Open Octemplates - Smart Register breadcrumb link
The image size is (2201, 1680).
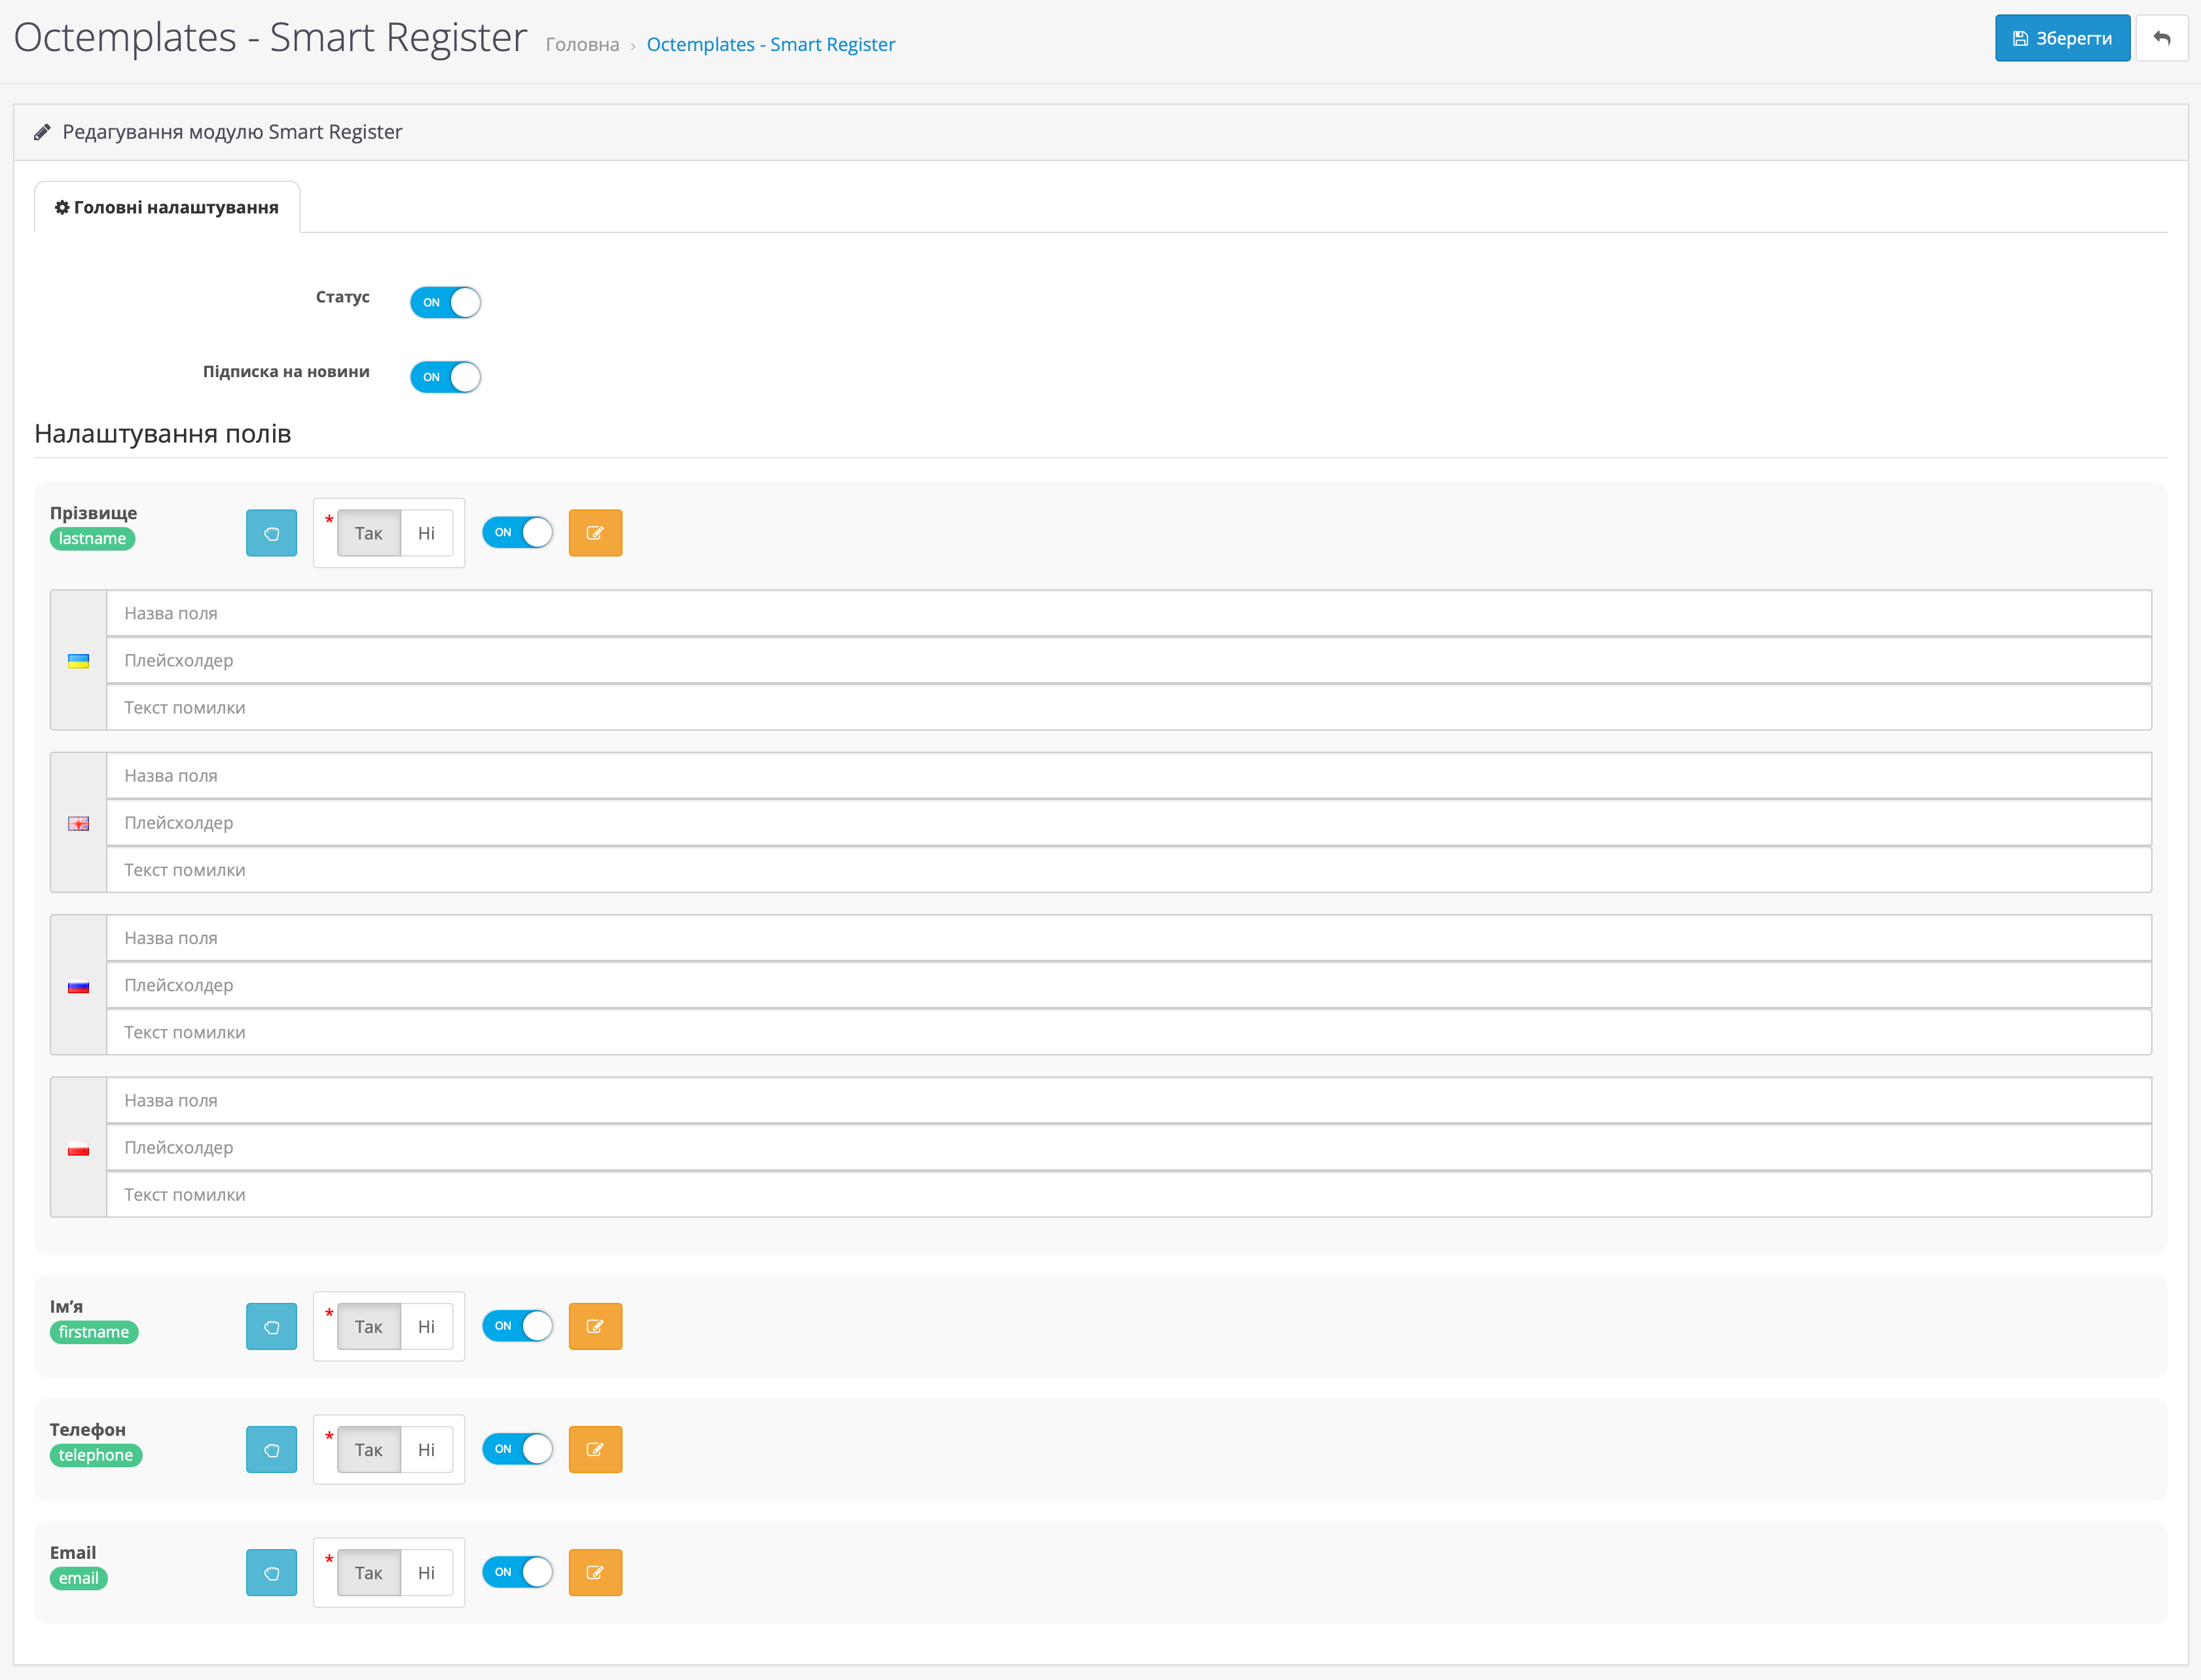click(x=770, y=44)
